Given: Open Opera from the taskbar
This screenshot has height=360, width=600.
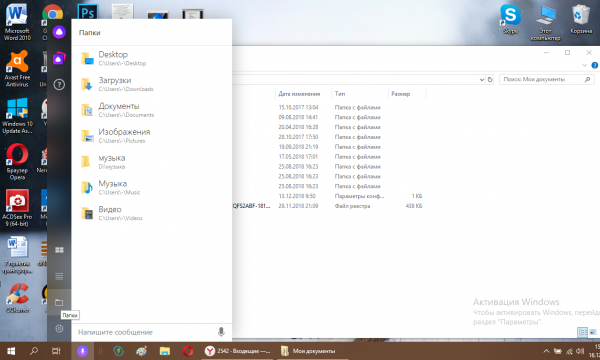Looking at the screenshot, I should tap(188, 351).
